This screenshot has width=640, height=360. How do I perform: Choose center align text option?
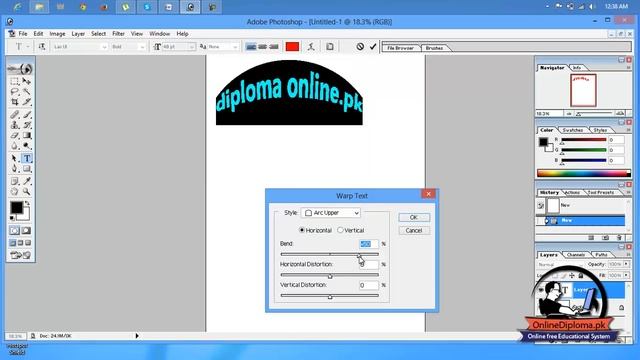[x=262, y=47]
